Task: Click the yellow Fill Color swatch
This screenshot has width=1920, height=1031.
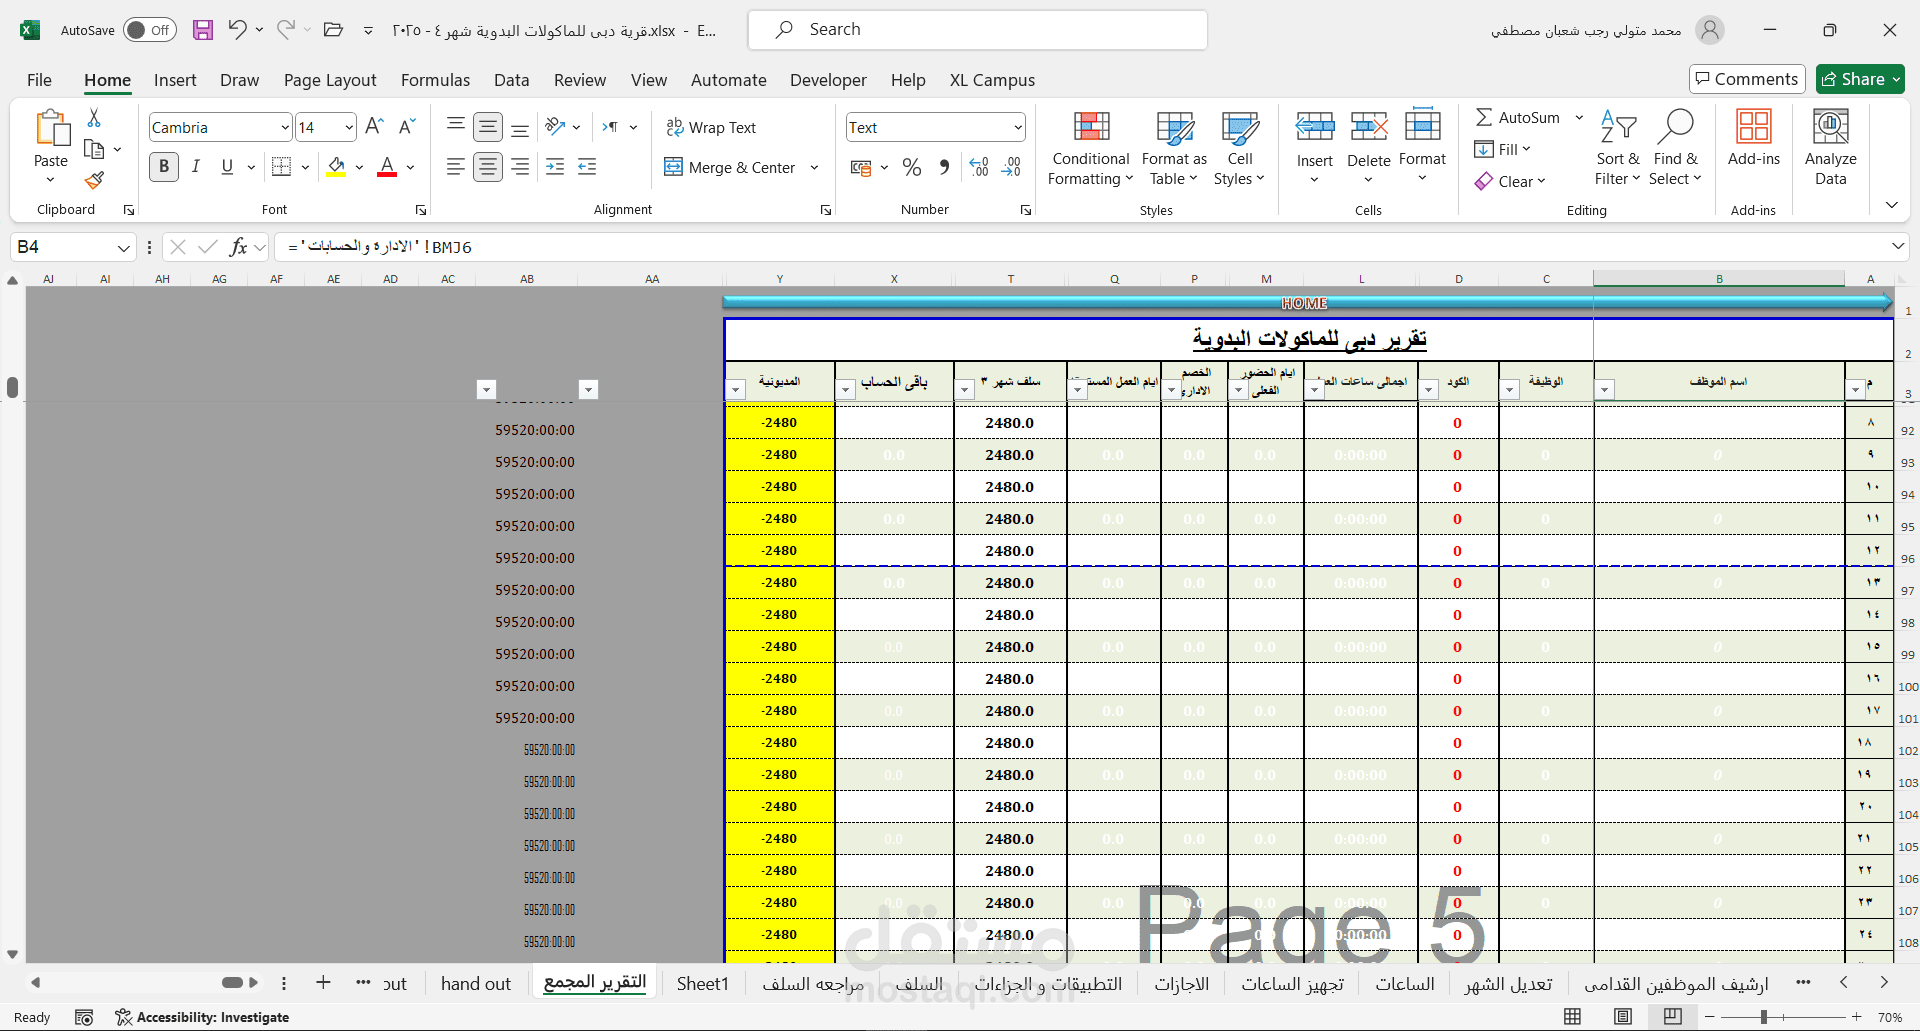Action: [336, 168]
